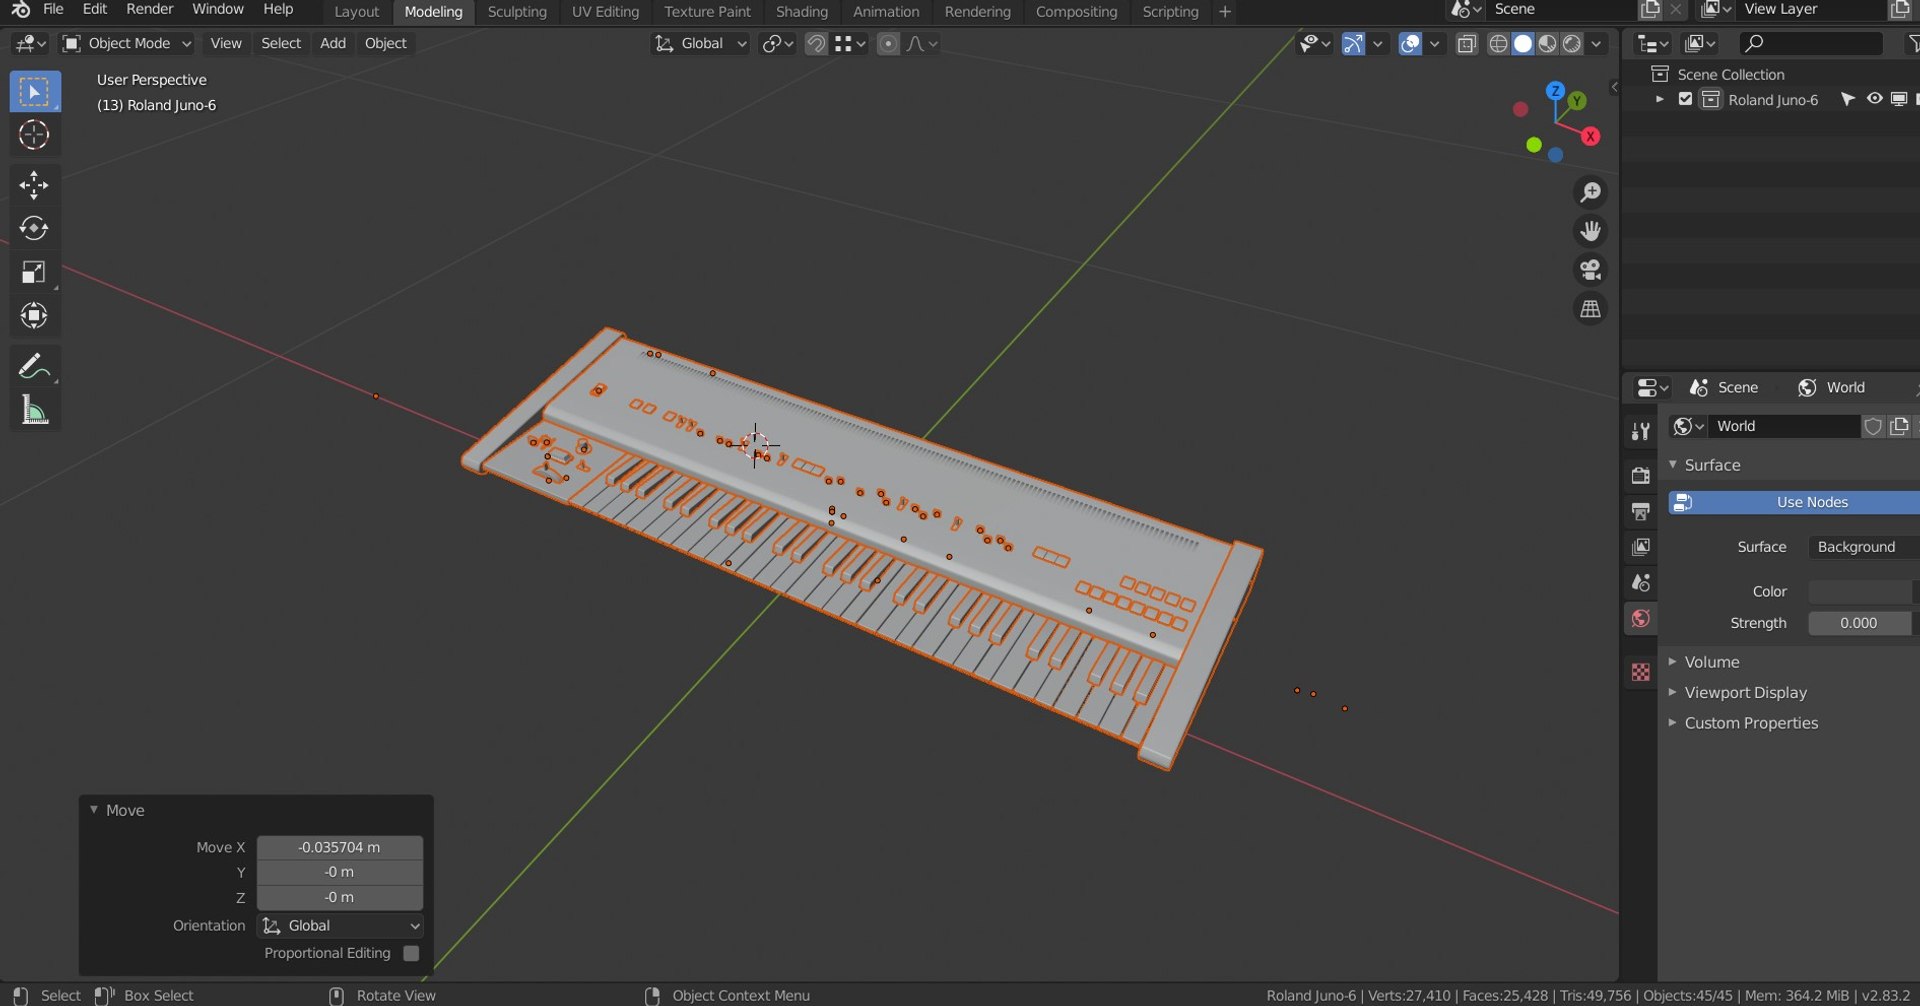The width and height of the screenshot is (1920, 1006).
Task: Open Texture properties tab
Action: (1640, 672)
